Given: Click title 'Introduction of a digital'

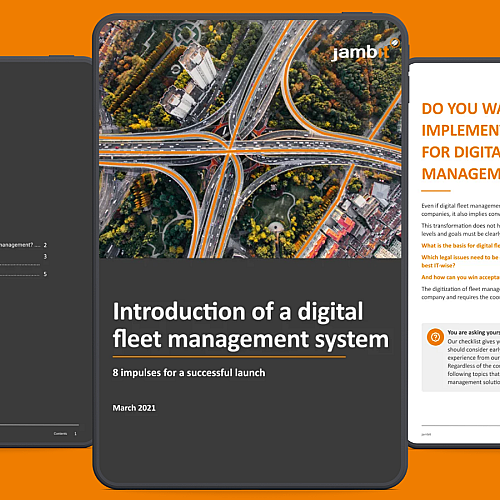Looking at the screenshot, I should click(x=238, y=311).
